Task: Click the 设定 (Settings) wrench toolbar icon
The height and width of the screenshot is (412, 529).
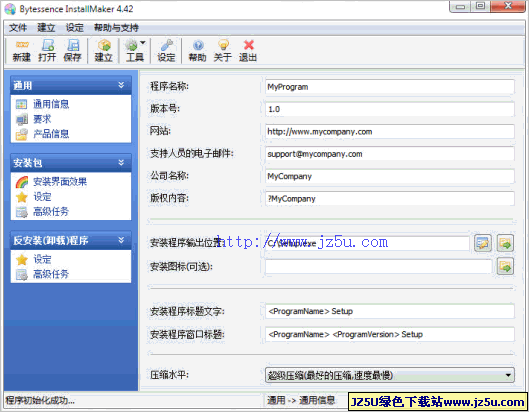Action: pyautogui.click(x=166, y=51)
